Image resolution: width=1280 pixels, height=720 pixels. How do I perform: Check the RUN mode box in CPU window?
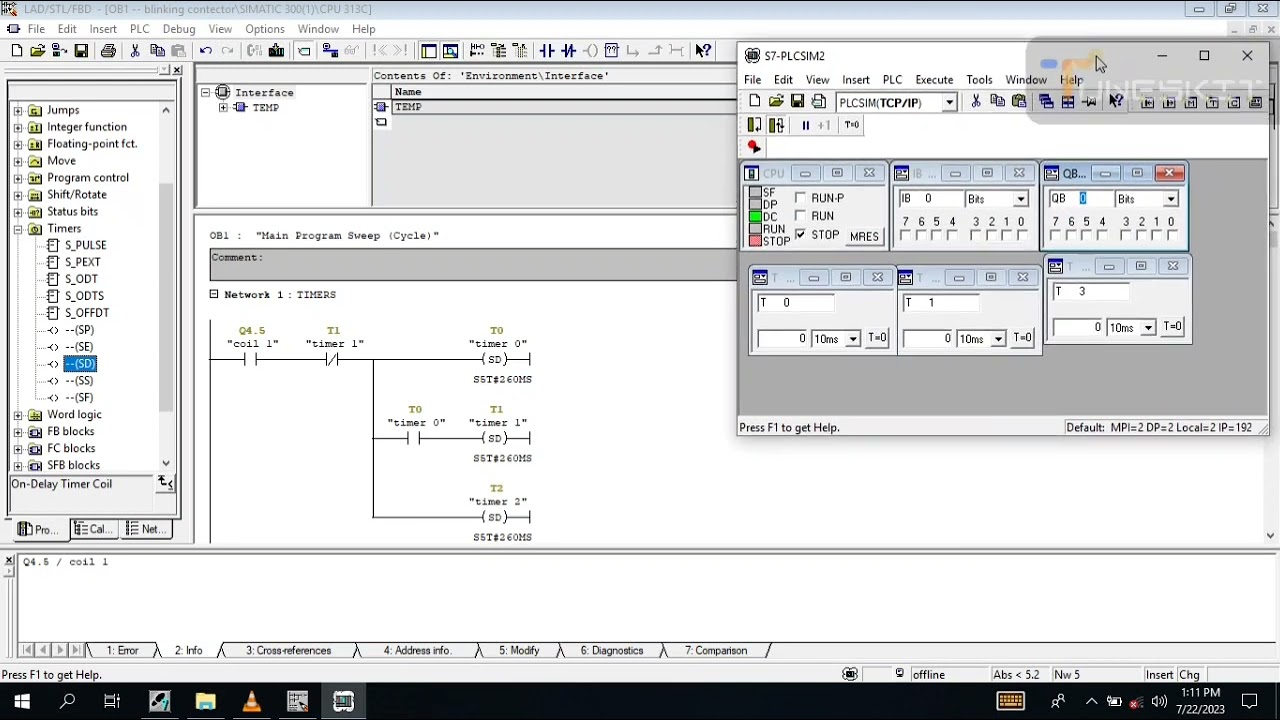click(x=800, y=216)
